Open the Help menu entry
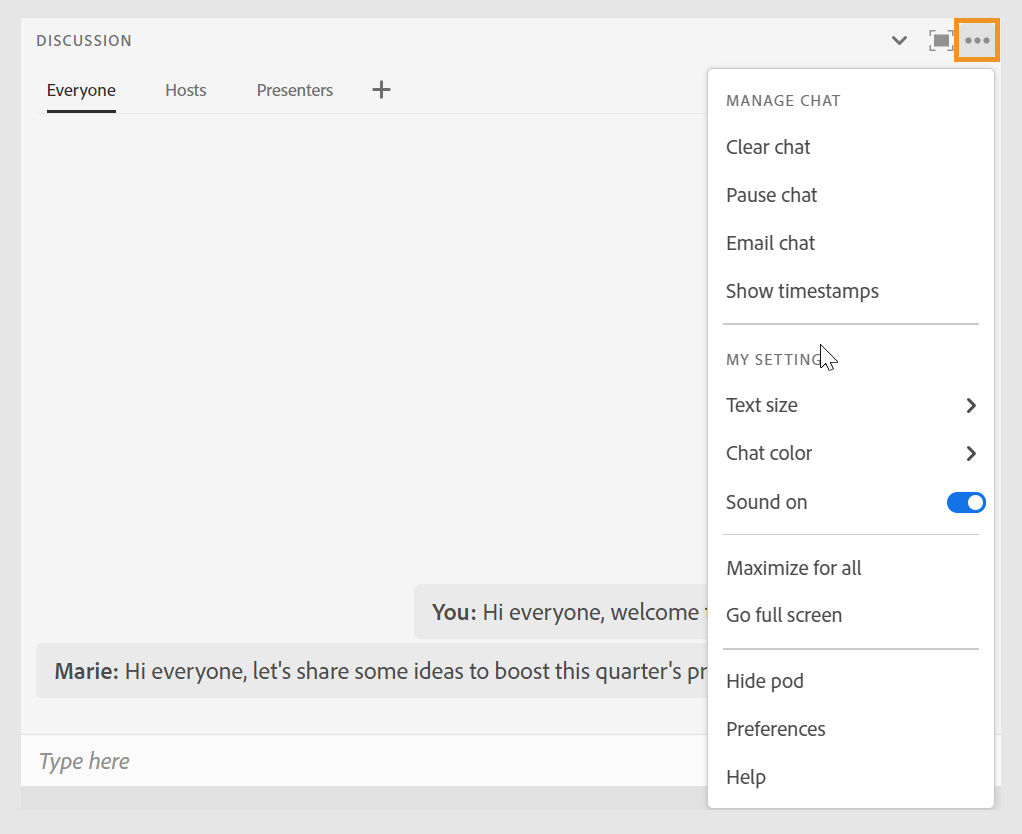This screenshot has height=834, width=1022. click(746, 777)
